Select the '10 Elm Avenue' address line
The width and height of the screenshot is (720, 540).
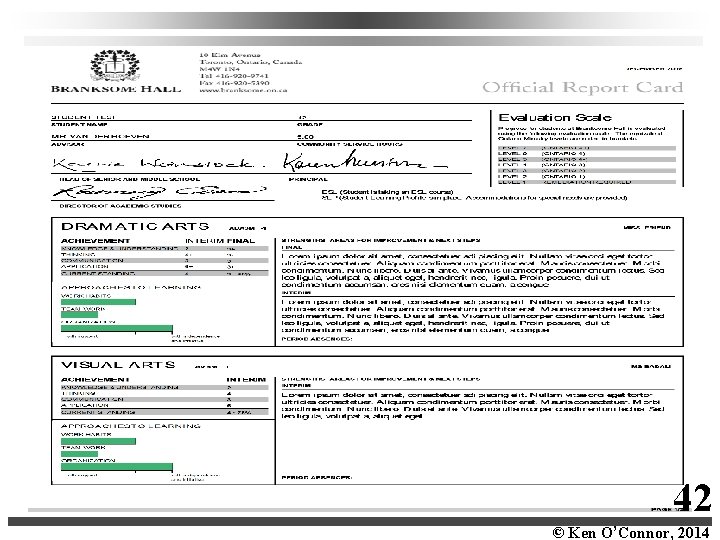(230, 55)
